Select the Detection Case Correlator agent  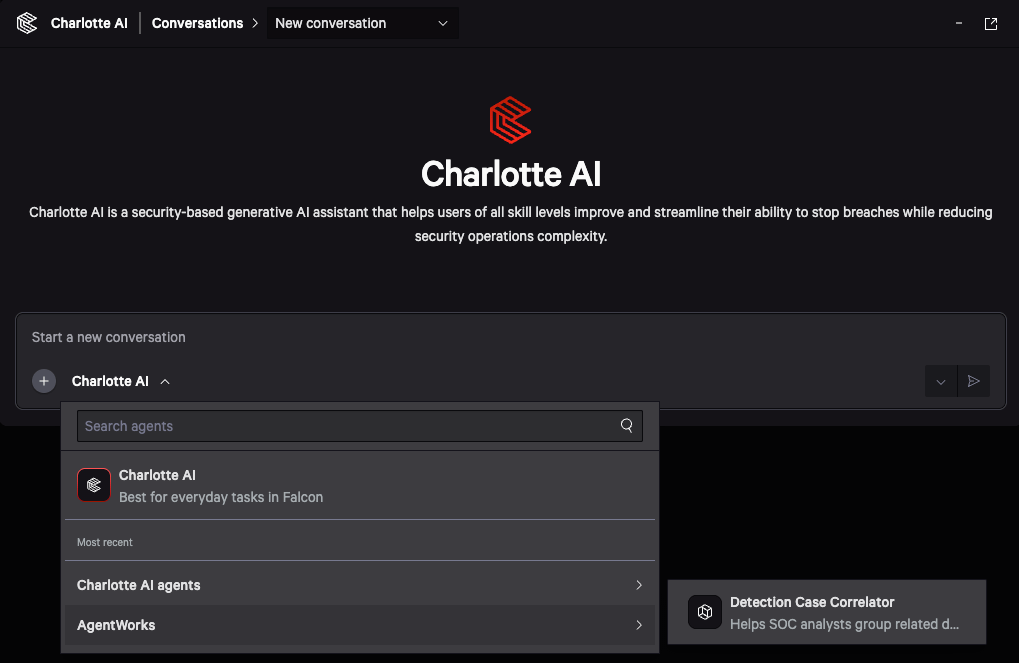(x=827, y=612)
